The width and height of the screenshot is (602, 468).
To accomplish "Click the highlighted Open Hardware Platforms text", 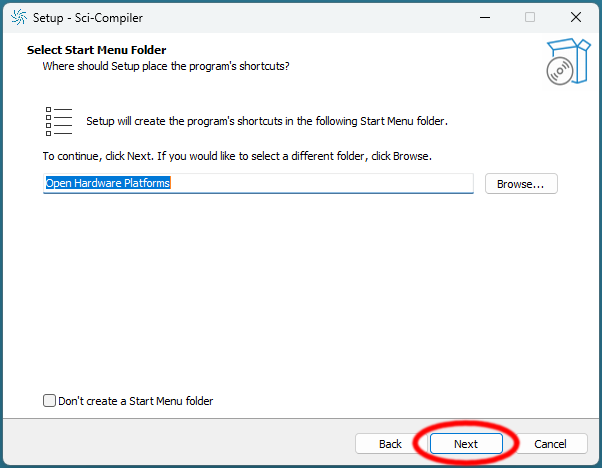I will pyautogui.click(x=108, y=183).
